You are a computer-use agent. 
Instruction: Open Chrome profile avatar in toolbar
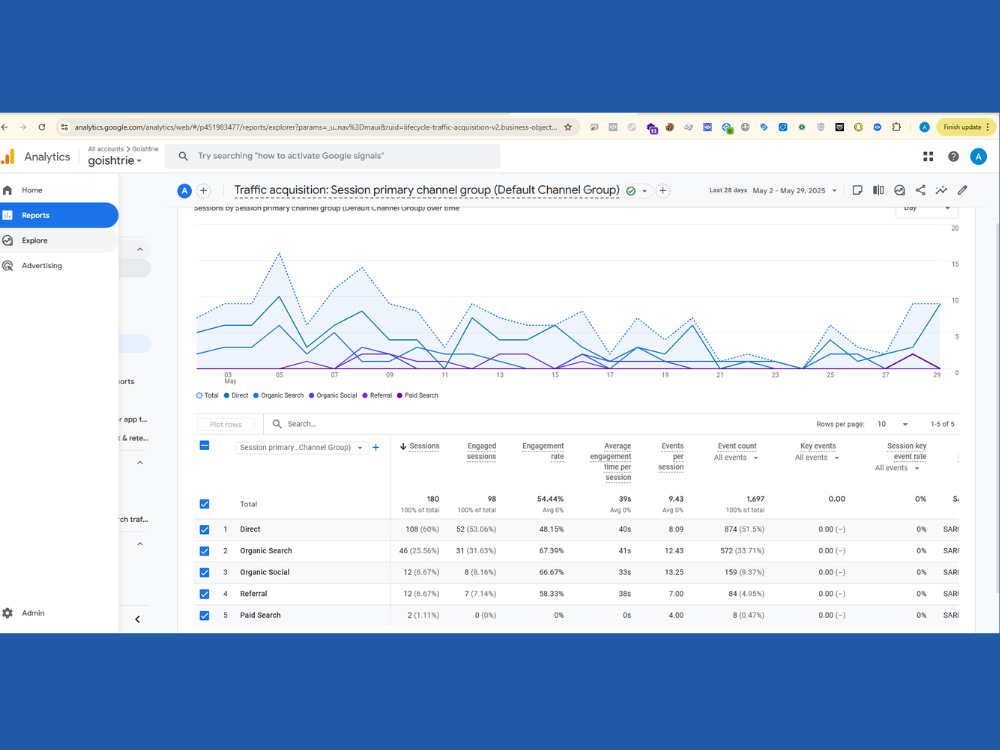tap(923, 127)
